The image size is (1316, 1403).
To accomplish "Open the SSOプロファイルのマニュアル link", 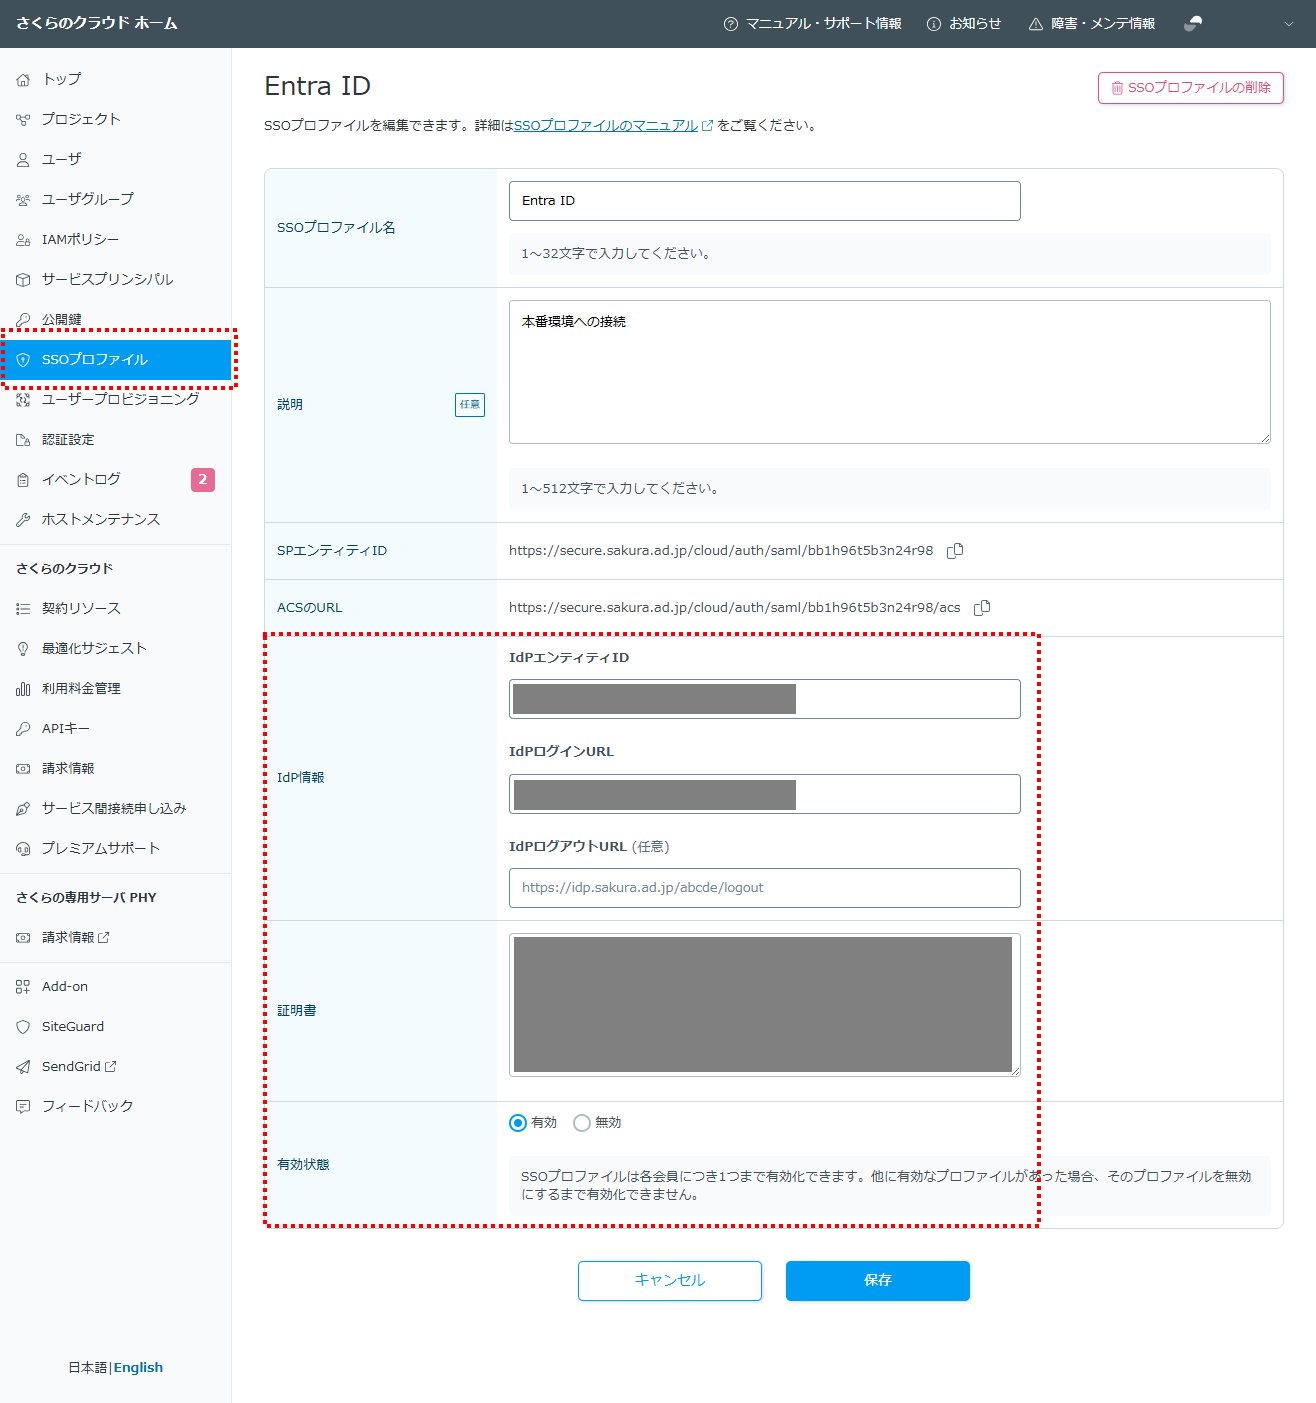I will click(606, 126).
